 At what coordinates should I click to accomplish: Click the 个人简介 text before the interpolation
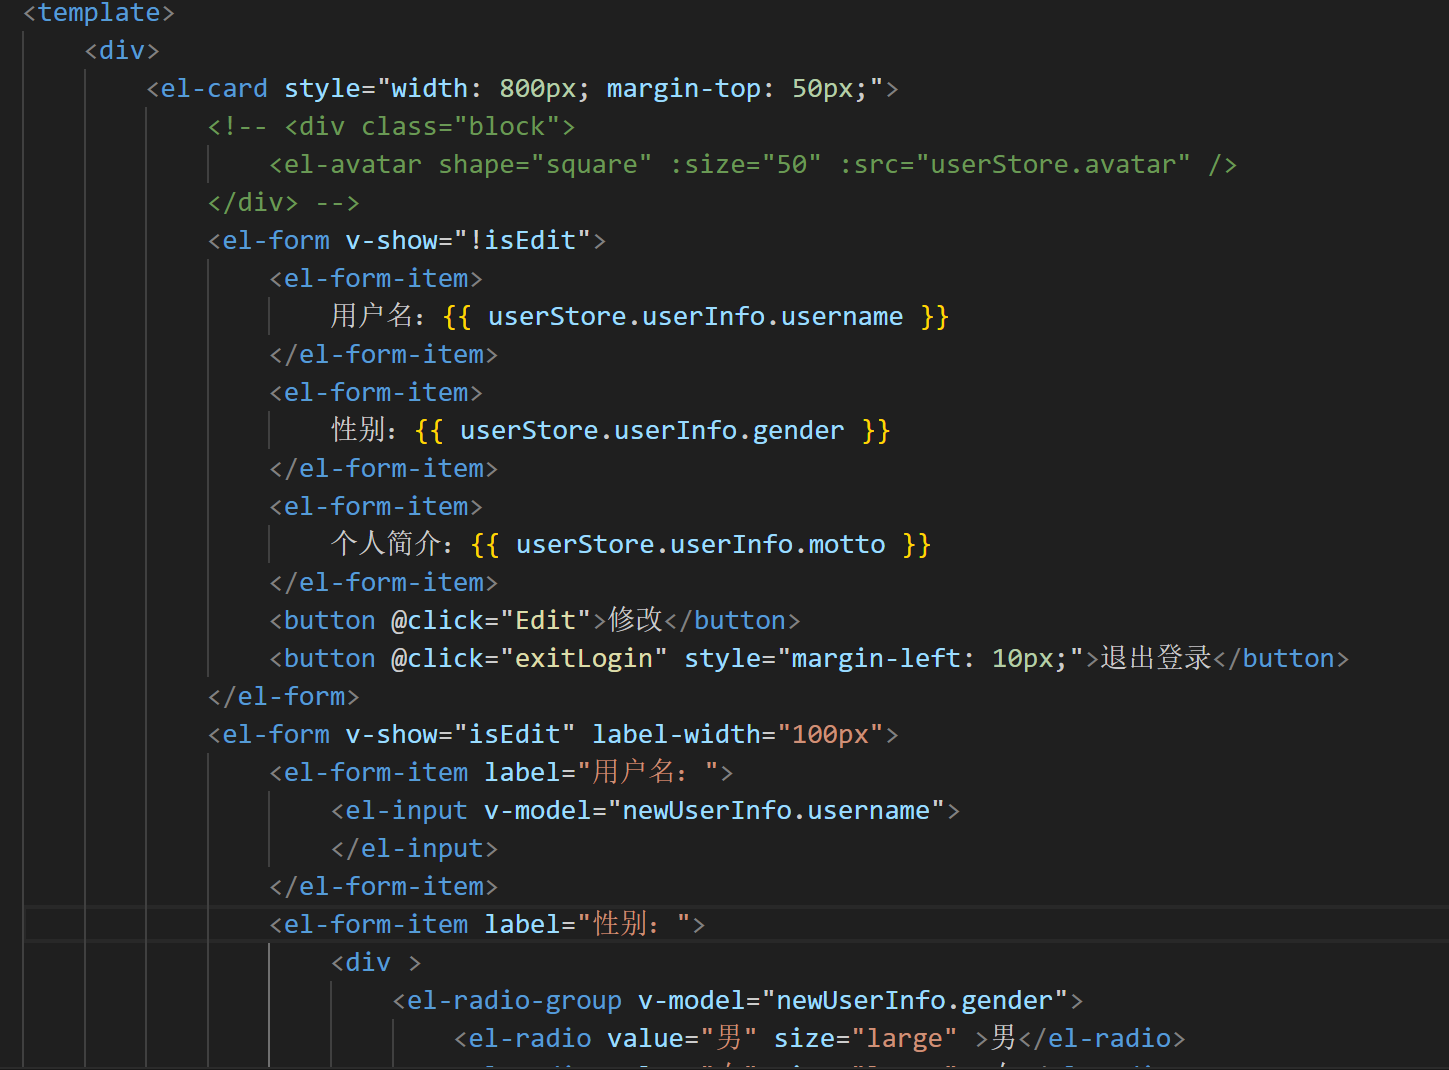386,544
